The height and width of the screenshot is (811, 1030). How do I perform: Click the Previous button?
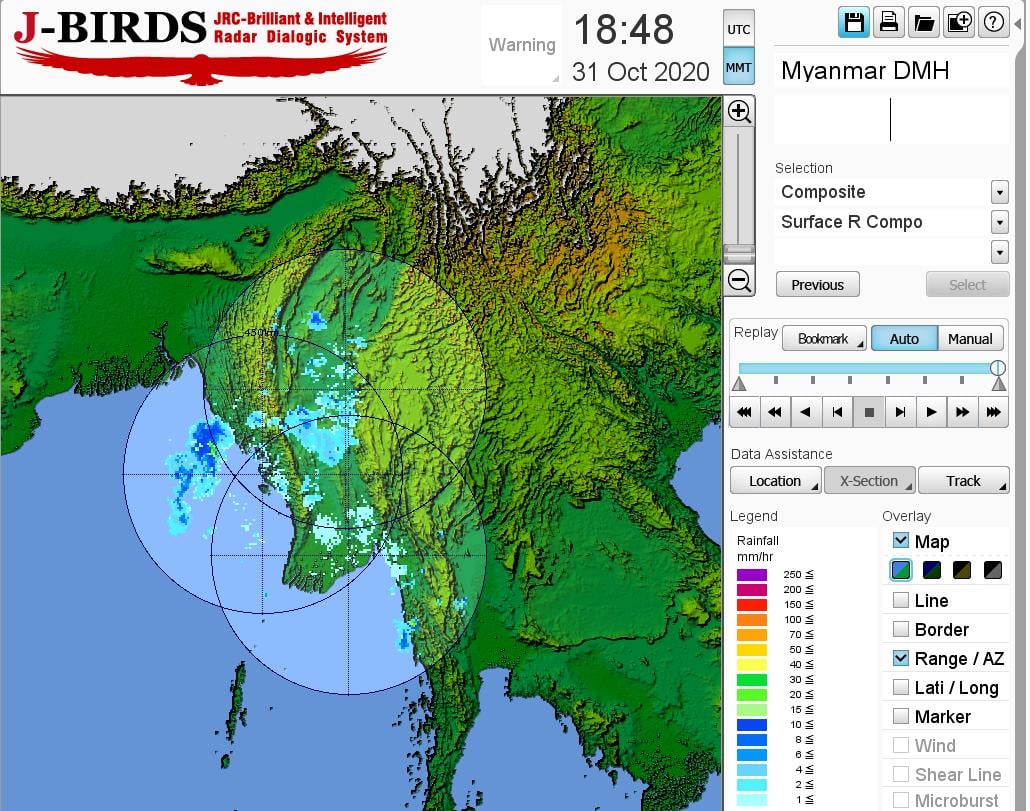(817, 285)
